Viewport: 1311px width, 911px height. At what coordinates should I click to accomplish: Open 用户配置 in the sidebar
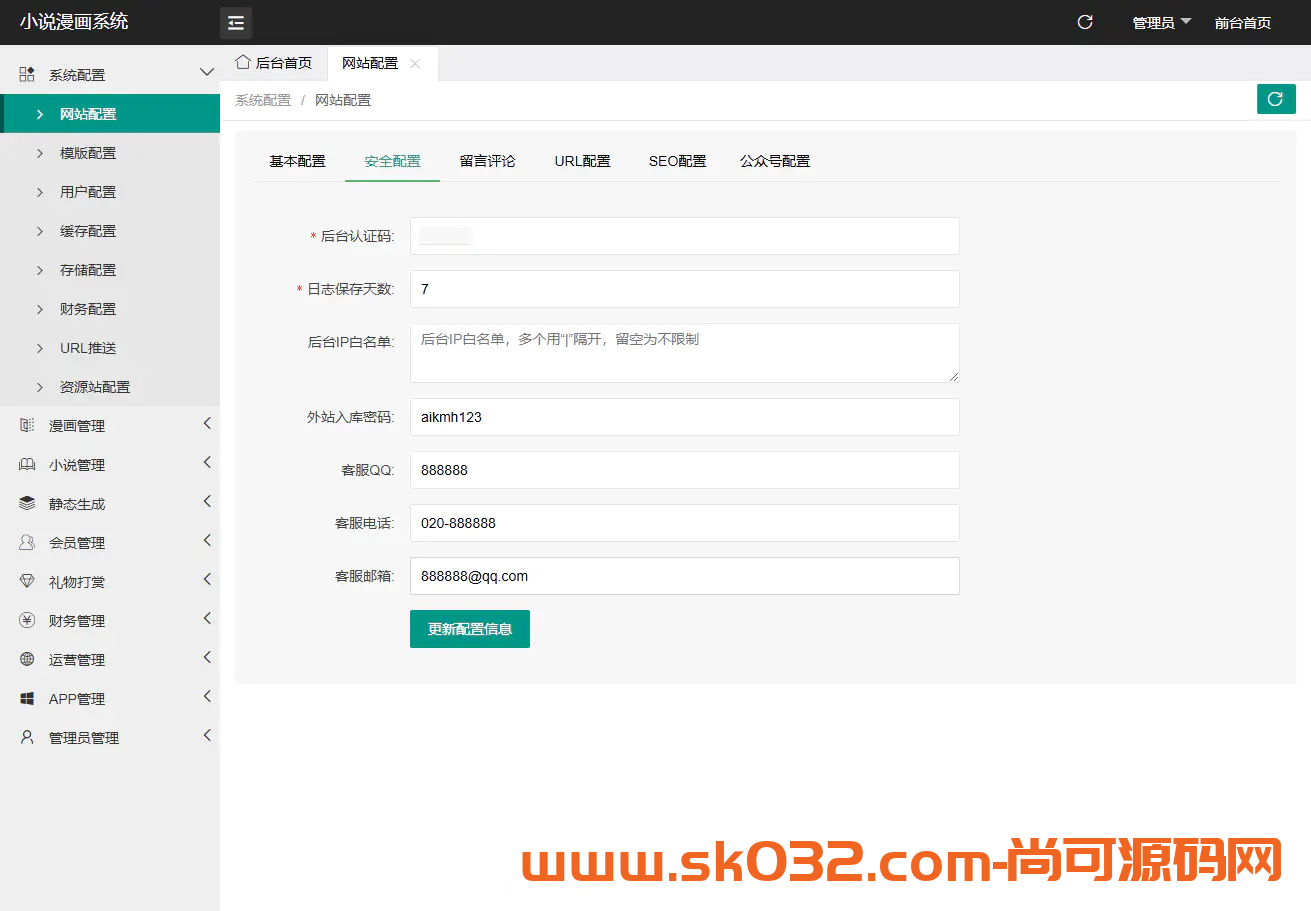point(110,192)
